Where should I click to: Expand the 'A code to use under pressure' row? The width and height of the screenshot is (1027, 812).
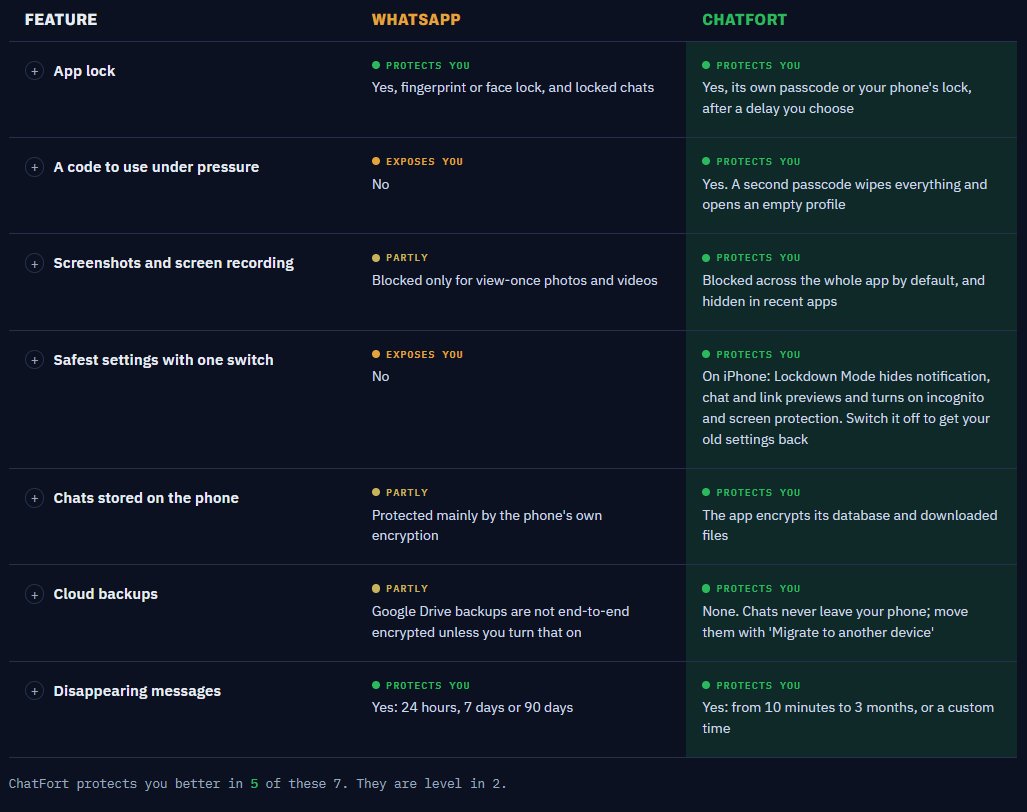[35, 167]
